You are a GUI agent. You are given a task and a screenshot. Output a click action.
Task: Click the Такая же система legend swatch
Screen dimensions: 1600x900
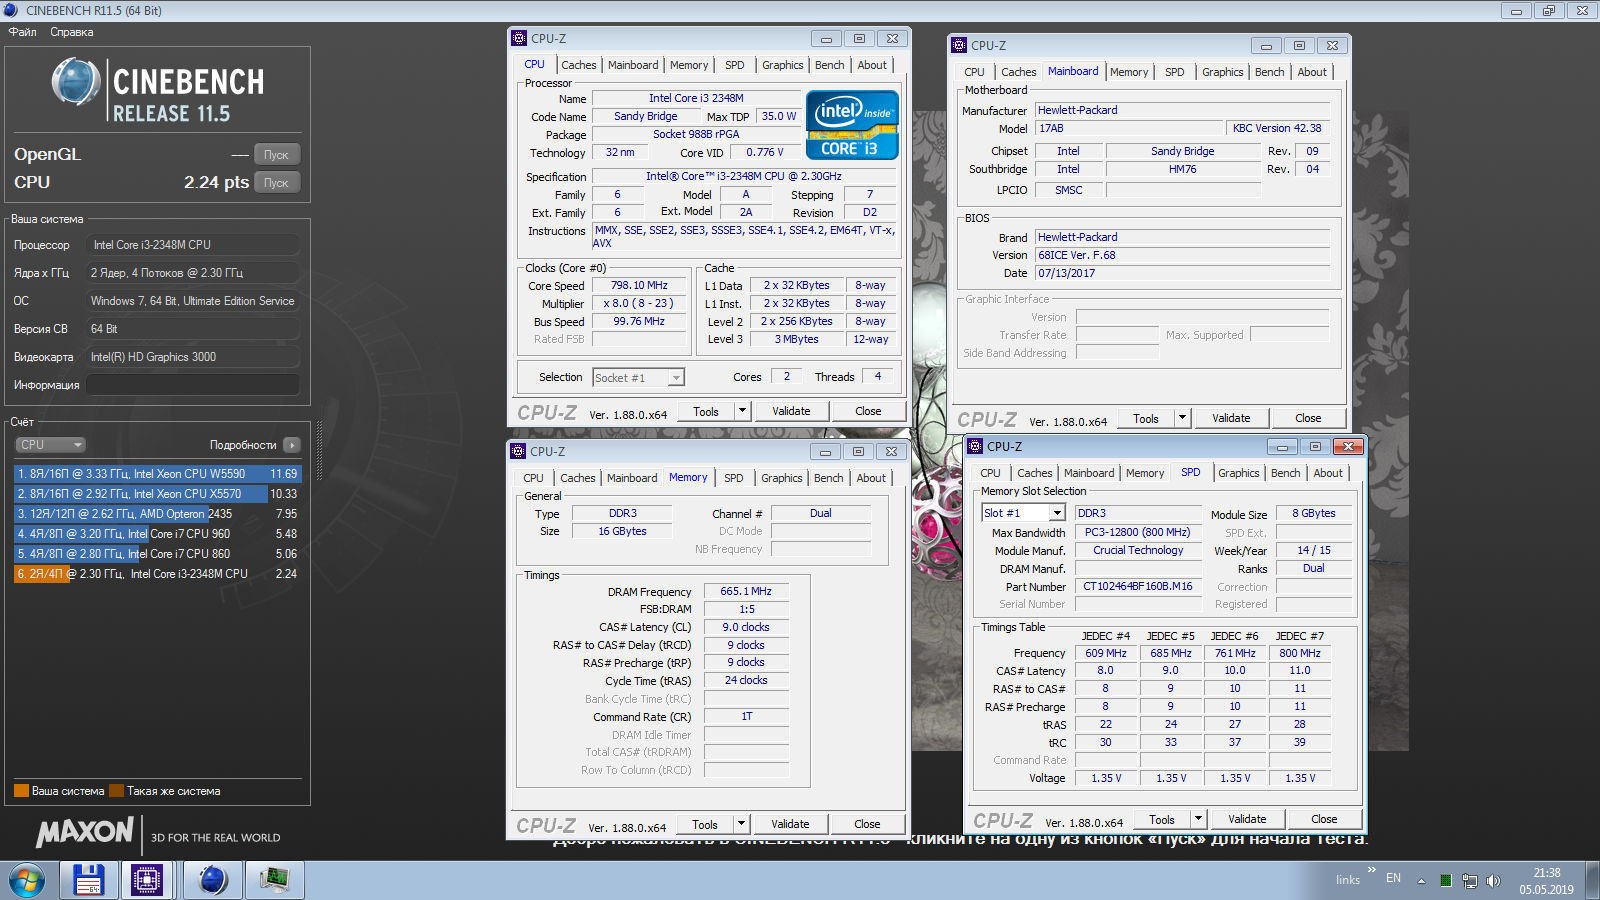(x=117, y=791)
